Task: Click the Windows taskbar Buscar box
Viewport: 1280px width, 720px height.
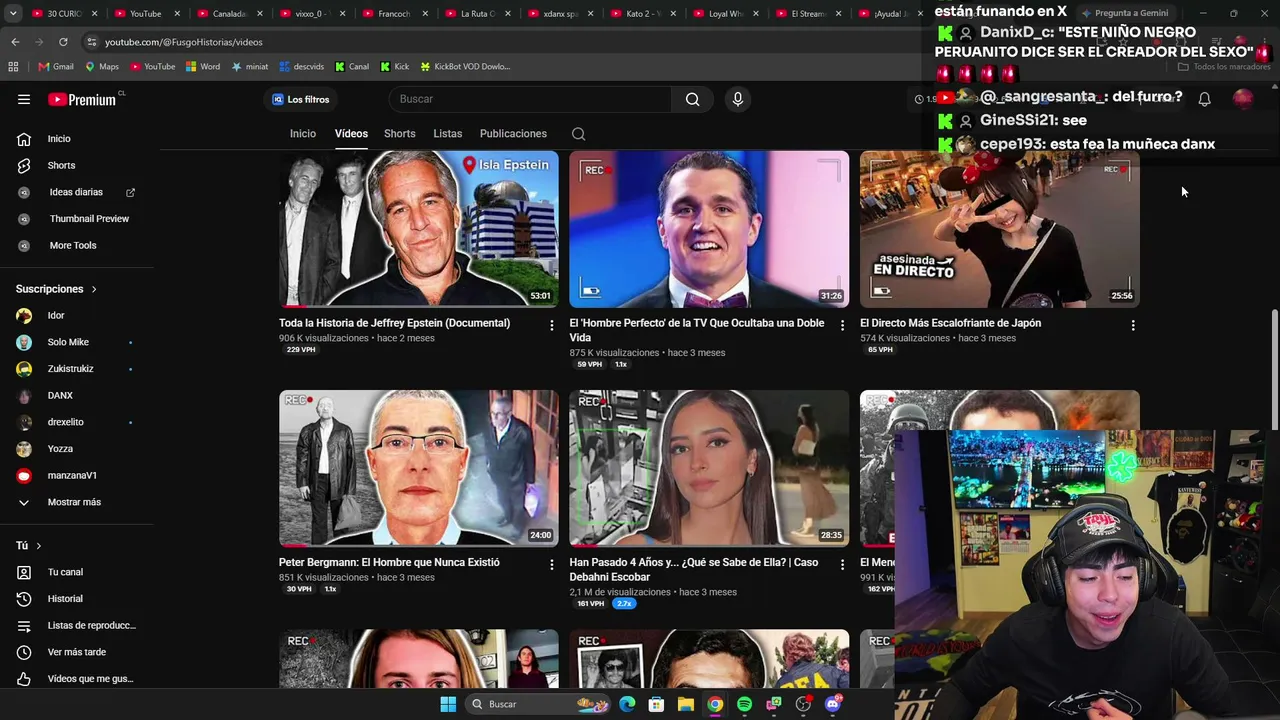Action: point(538,704)
